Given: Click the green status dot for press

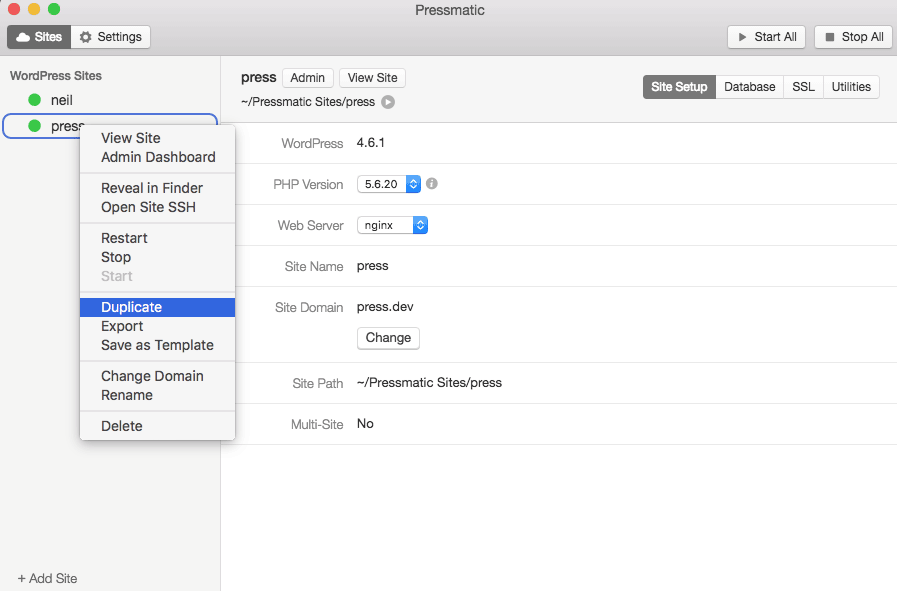Looking at the screenshot, I should pos(34,126).
